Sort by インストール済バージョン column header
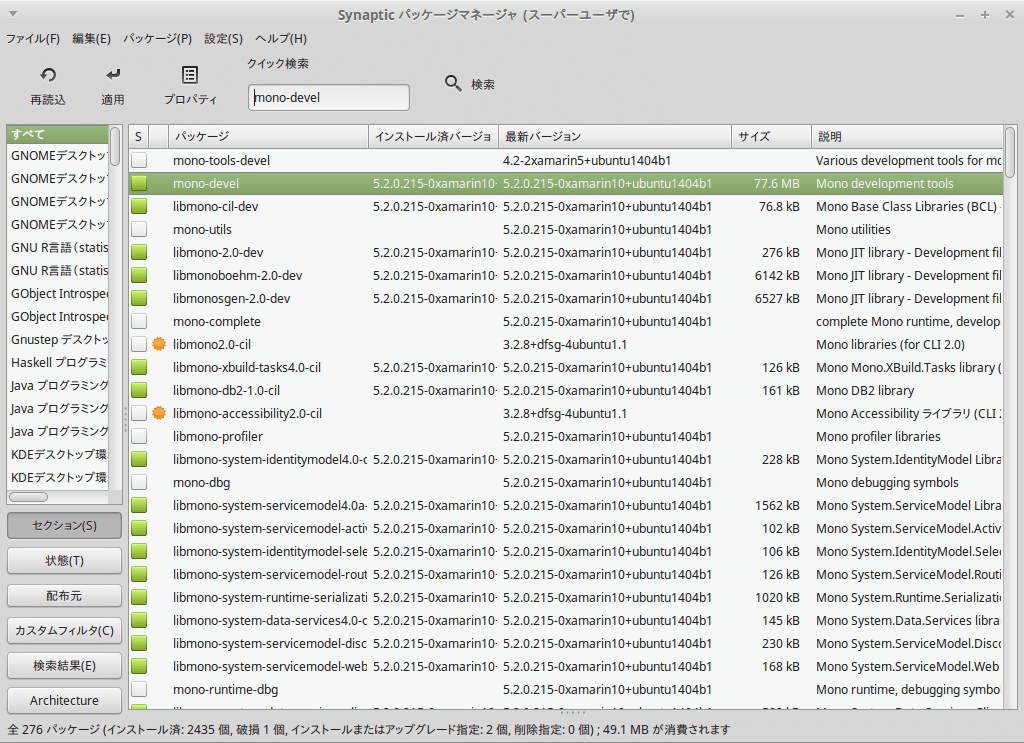1024x743 pixels. tap(434, 136)
